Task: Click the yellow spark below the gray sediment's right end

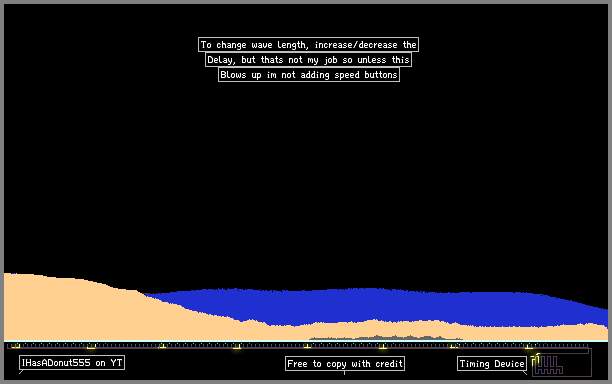Action: coord(454,347)
